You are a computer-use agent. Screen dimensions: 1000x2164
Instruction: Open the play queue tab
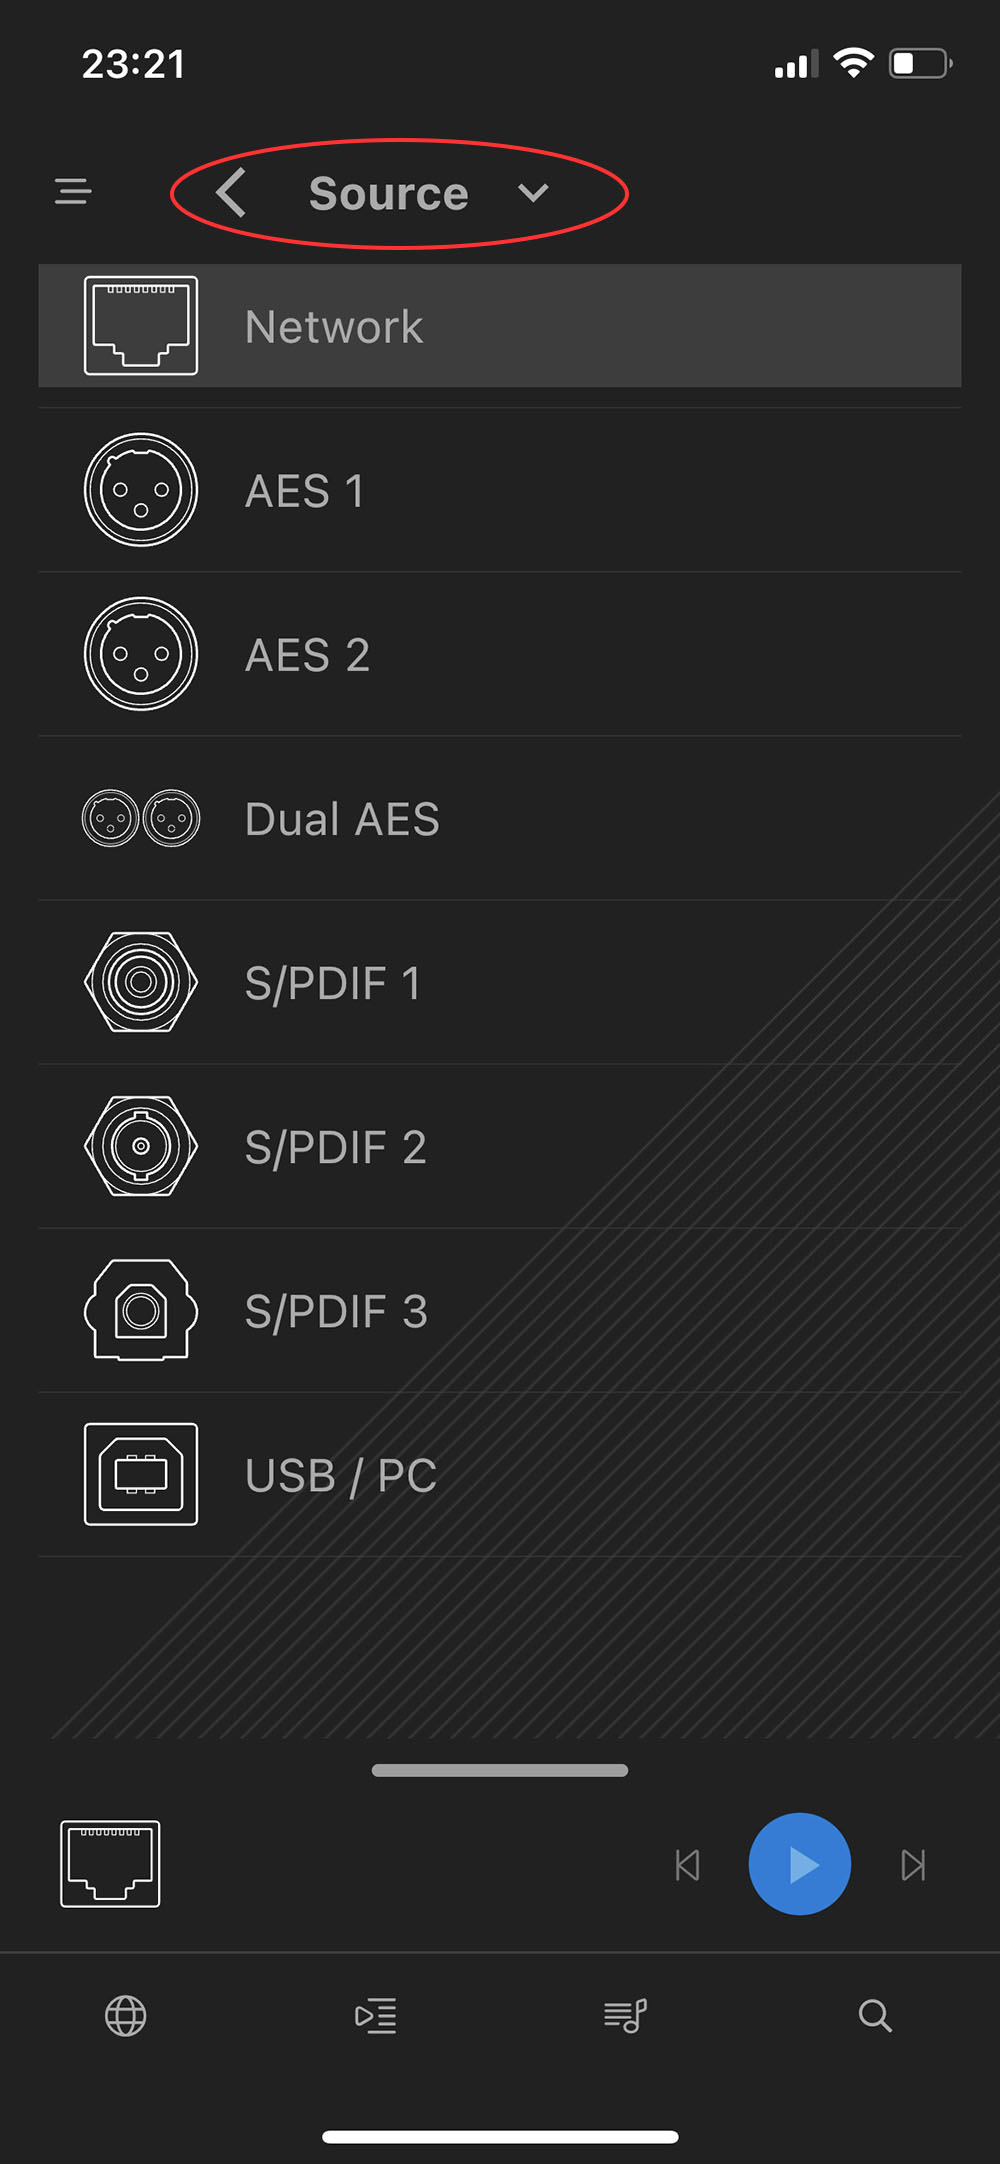376,2016
